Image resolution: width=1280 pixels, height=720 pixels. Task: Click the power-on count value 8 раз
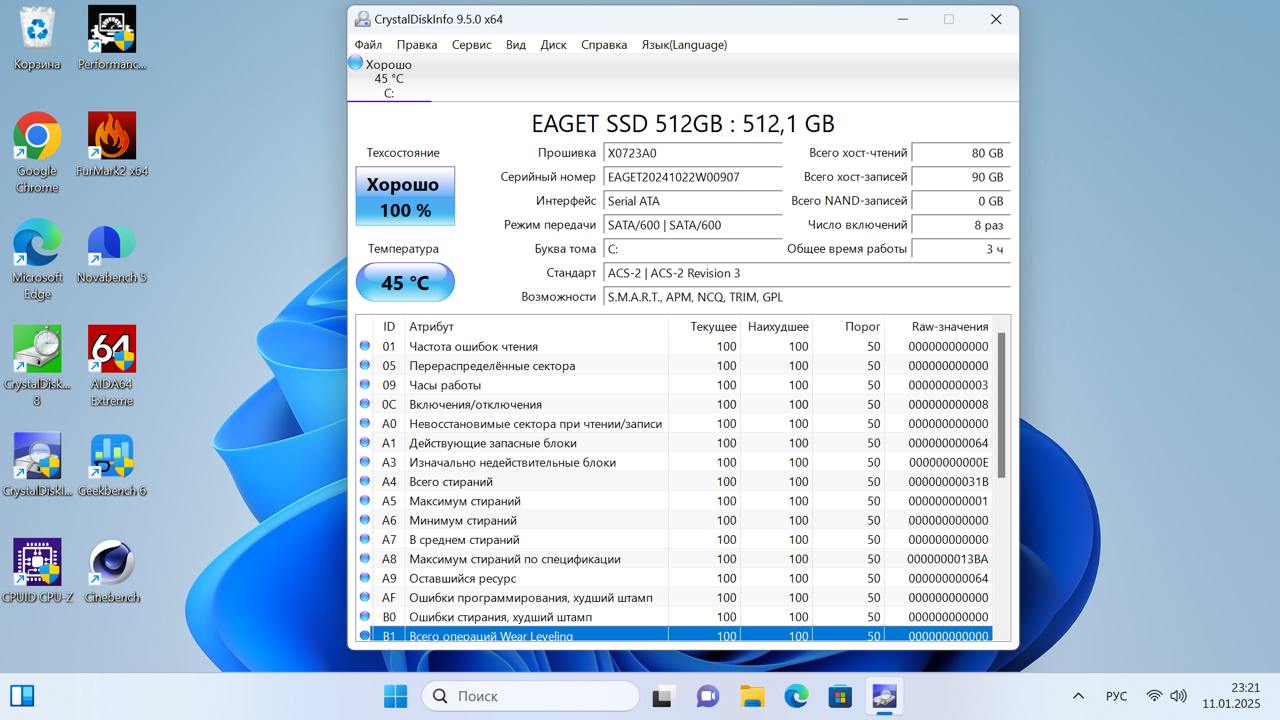[961, 225]
